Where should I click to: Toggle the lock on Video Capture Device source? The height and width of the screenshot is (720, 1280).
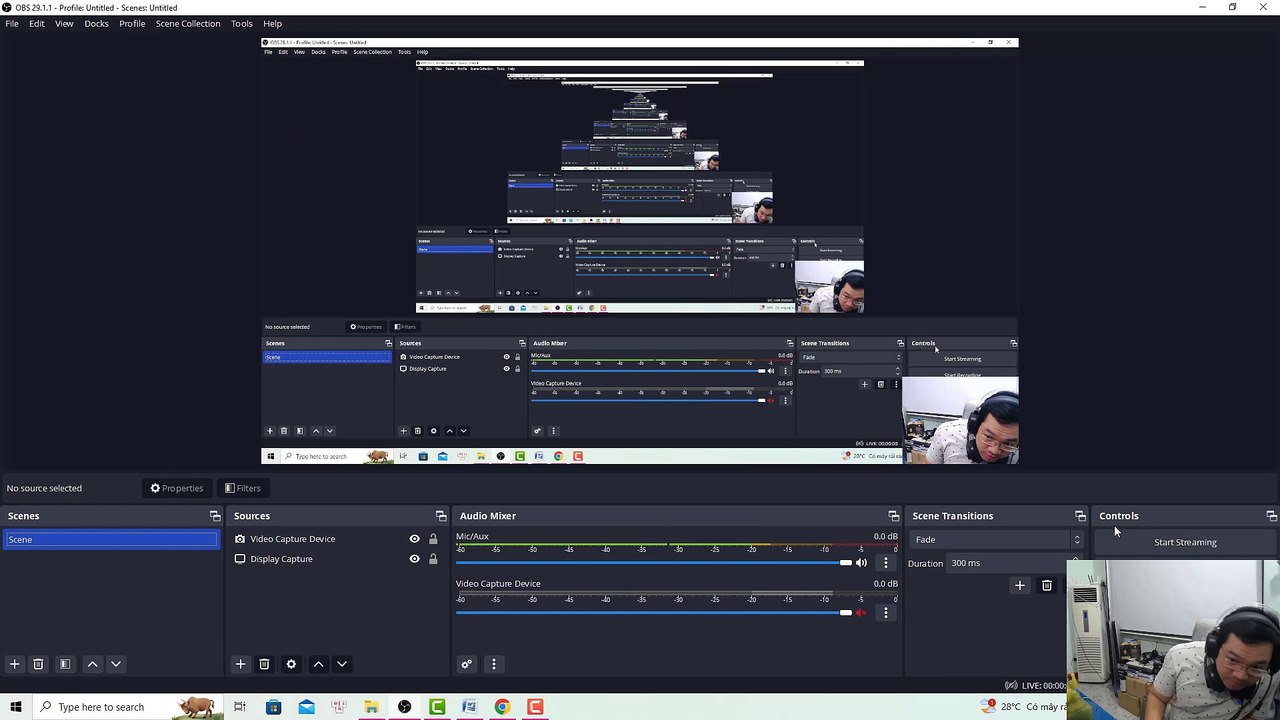[x=433, y=539]
